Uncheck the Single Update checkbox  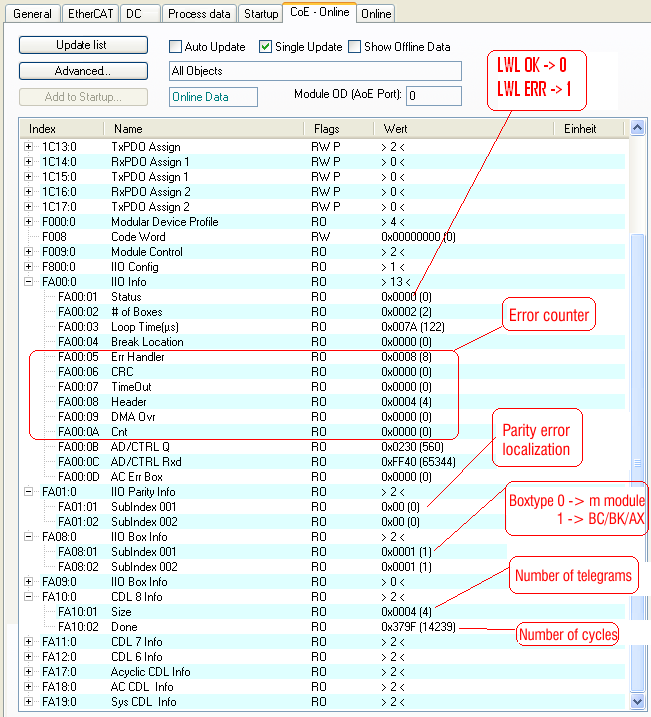click(265, 47)
